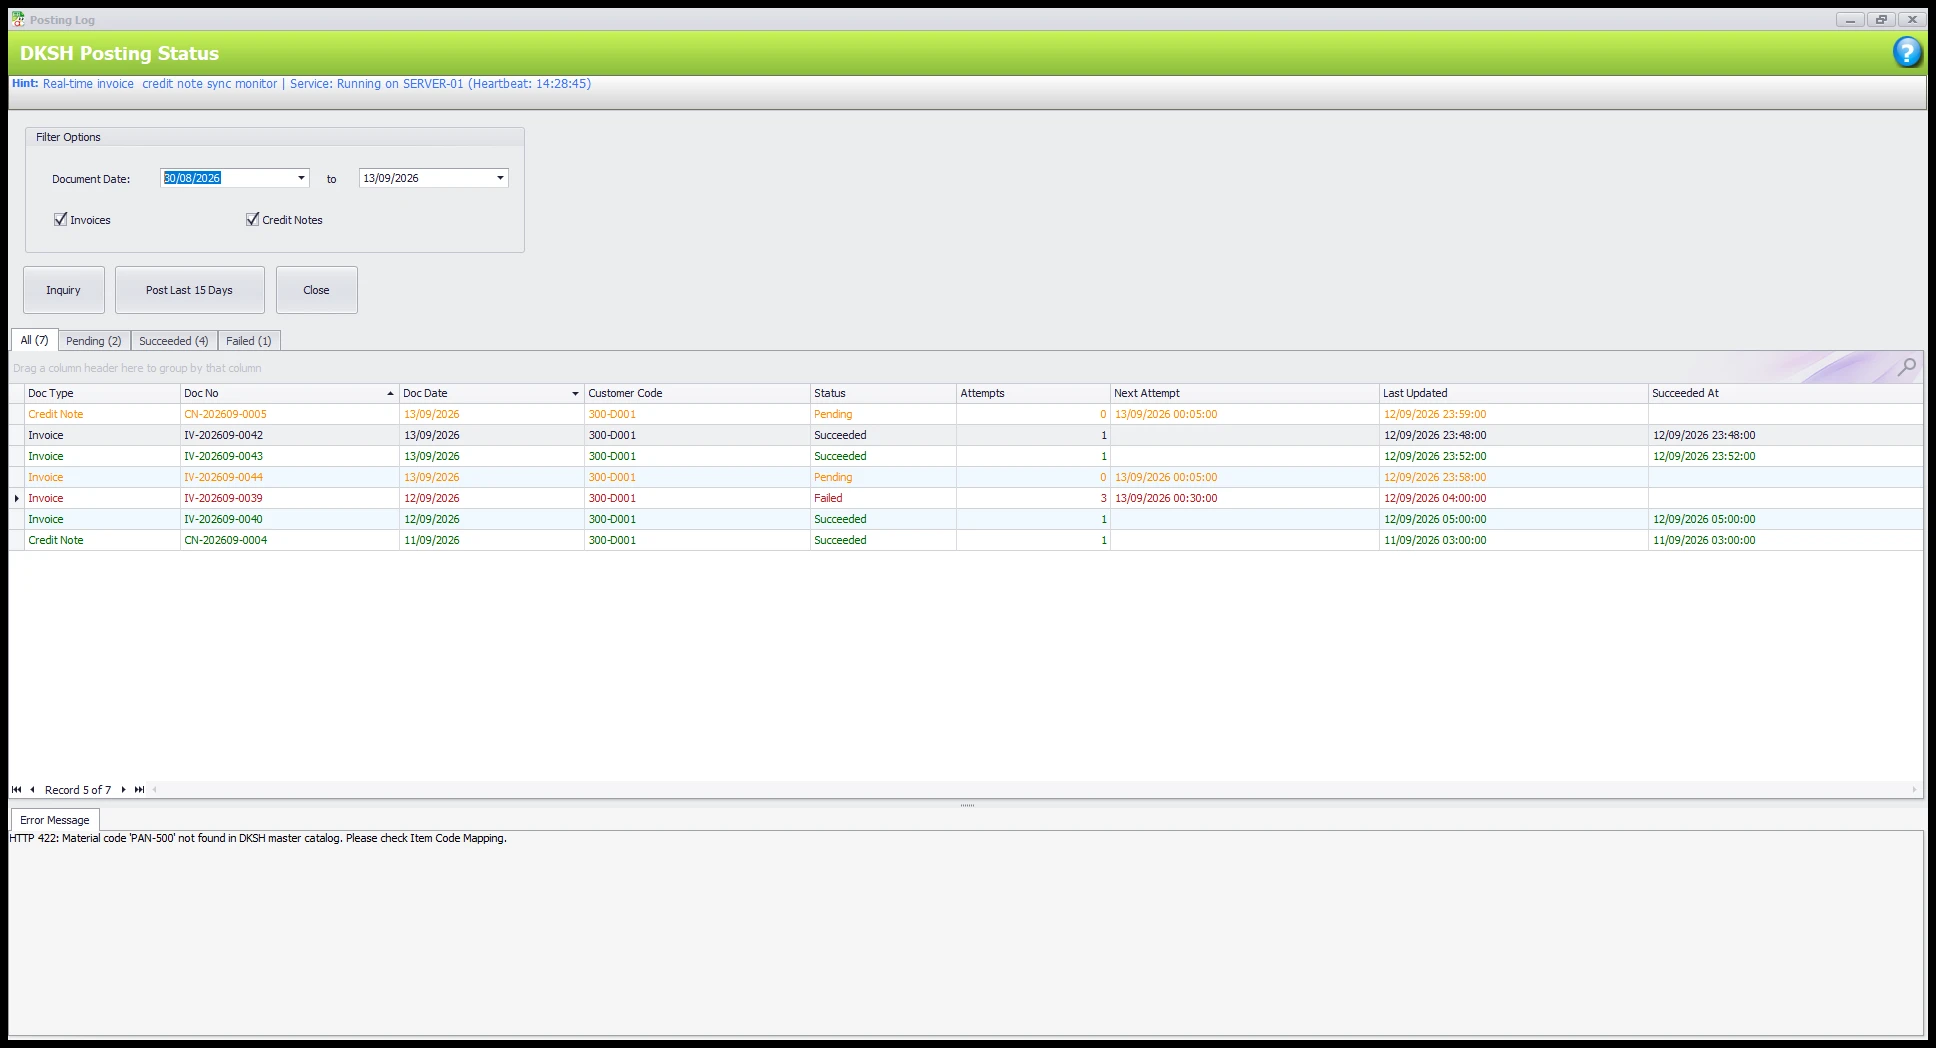The image size is (1936, 1048).
Task: Switch to the All (7) tab
Action: [34, 340]
